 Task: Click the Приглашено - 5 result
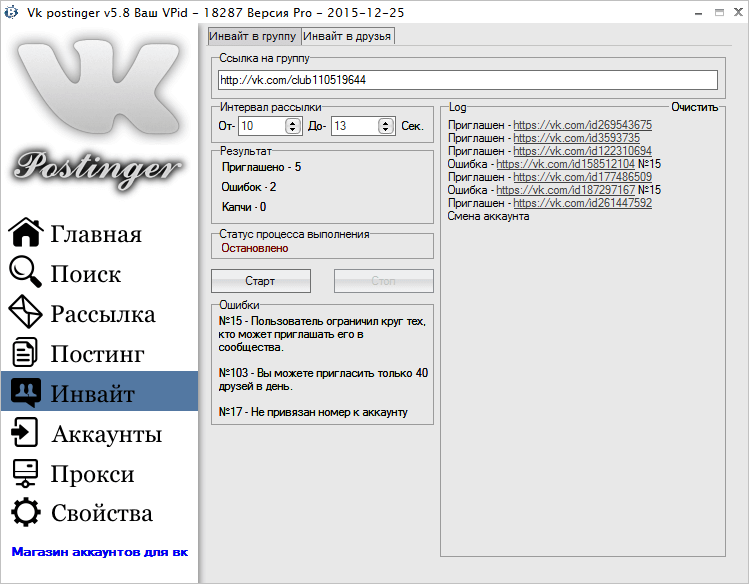(261, 167)
